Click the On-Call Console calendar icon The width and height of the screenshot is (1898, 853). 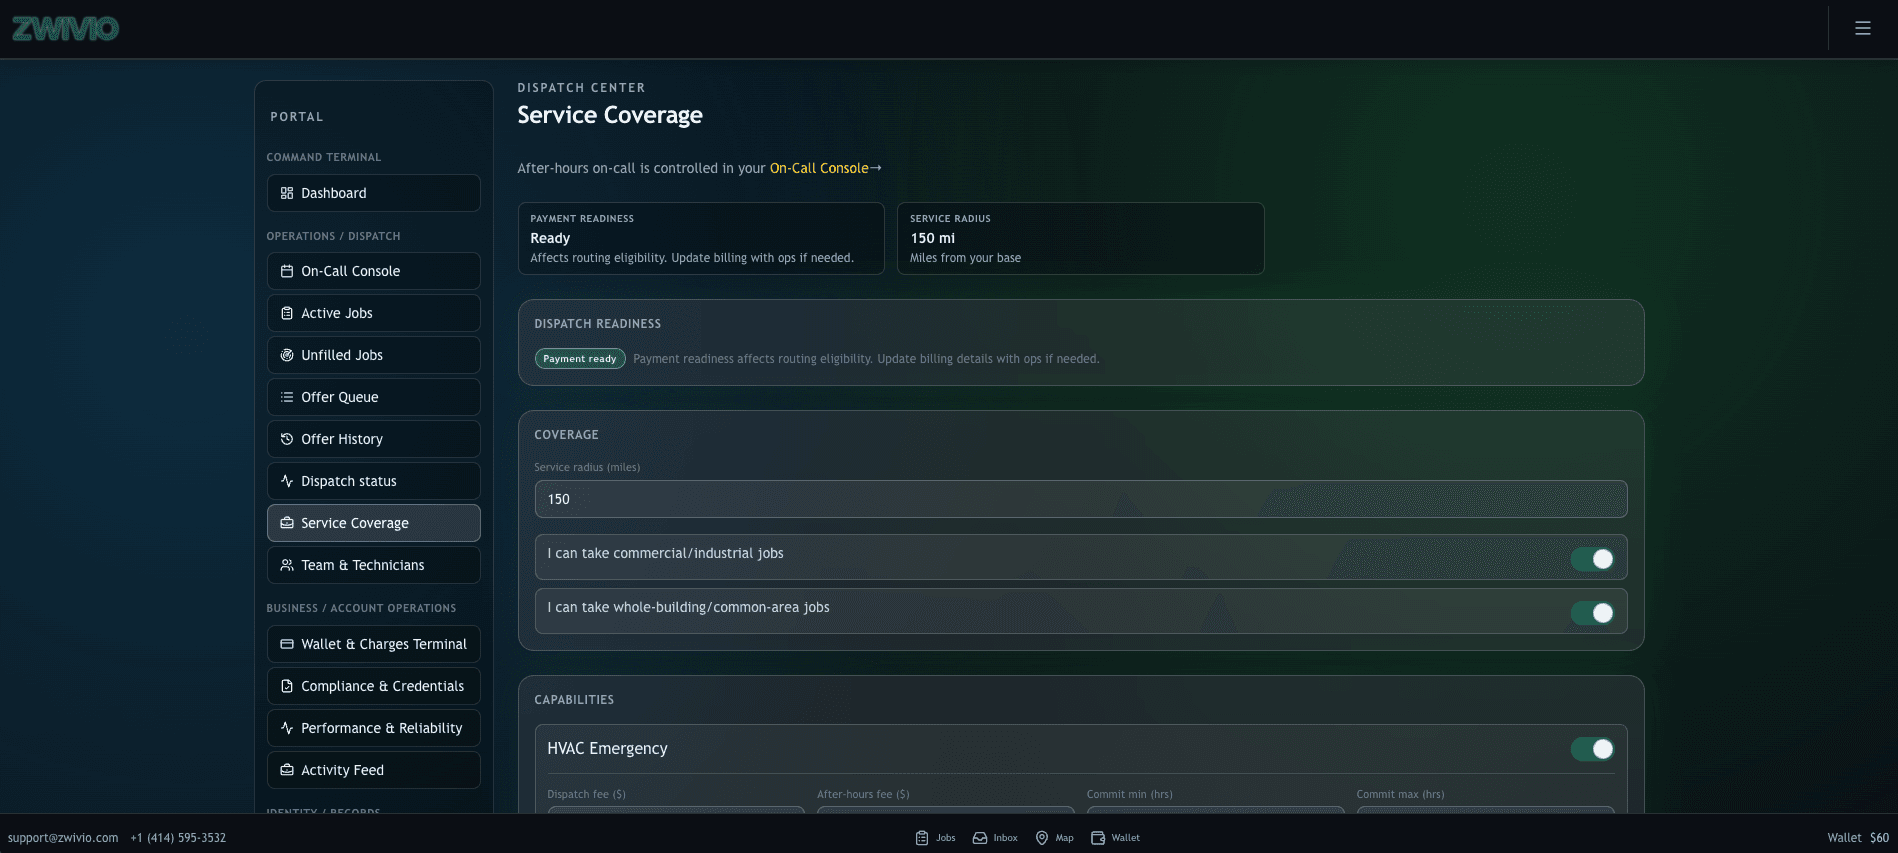coord(287,271)
